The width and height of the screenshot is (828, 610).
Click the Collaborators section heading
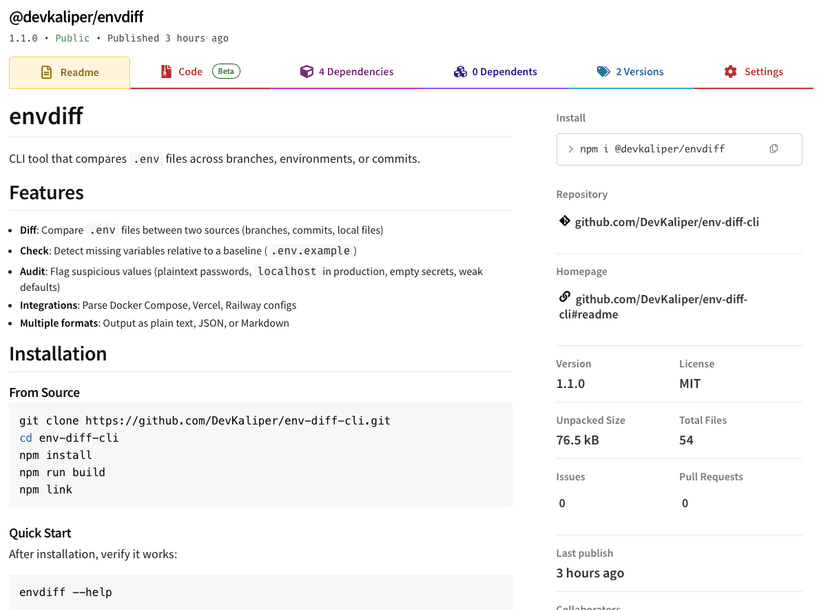tap(589, 607)
